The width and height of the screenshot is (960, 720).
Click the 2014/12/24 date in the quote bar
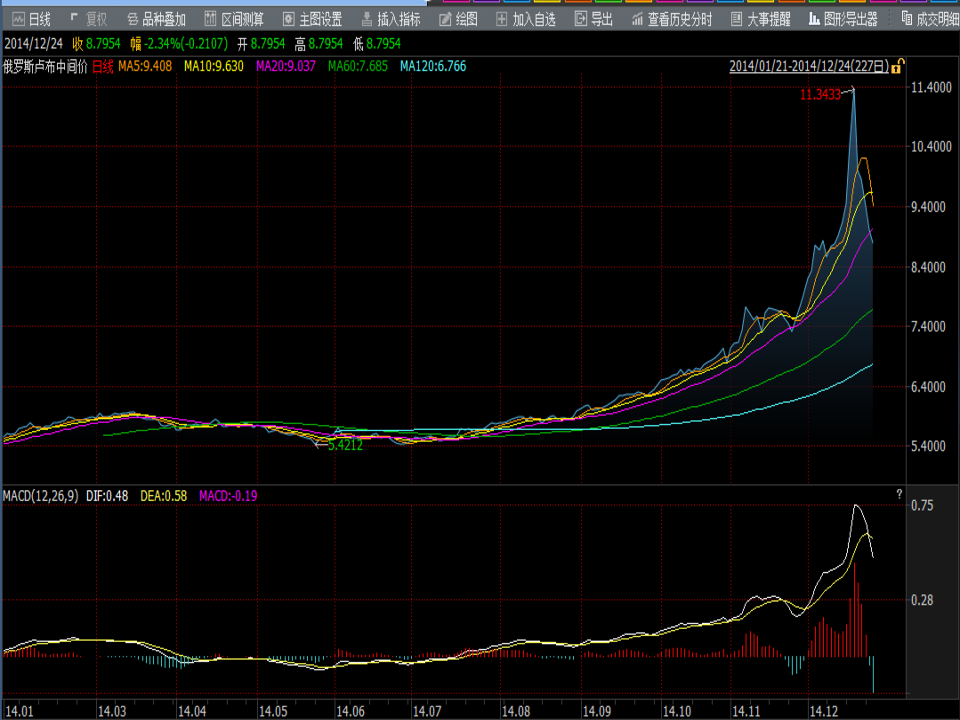34,44
